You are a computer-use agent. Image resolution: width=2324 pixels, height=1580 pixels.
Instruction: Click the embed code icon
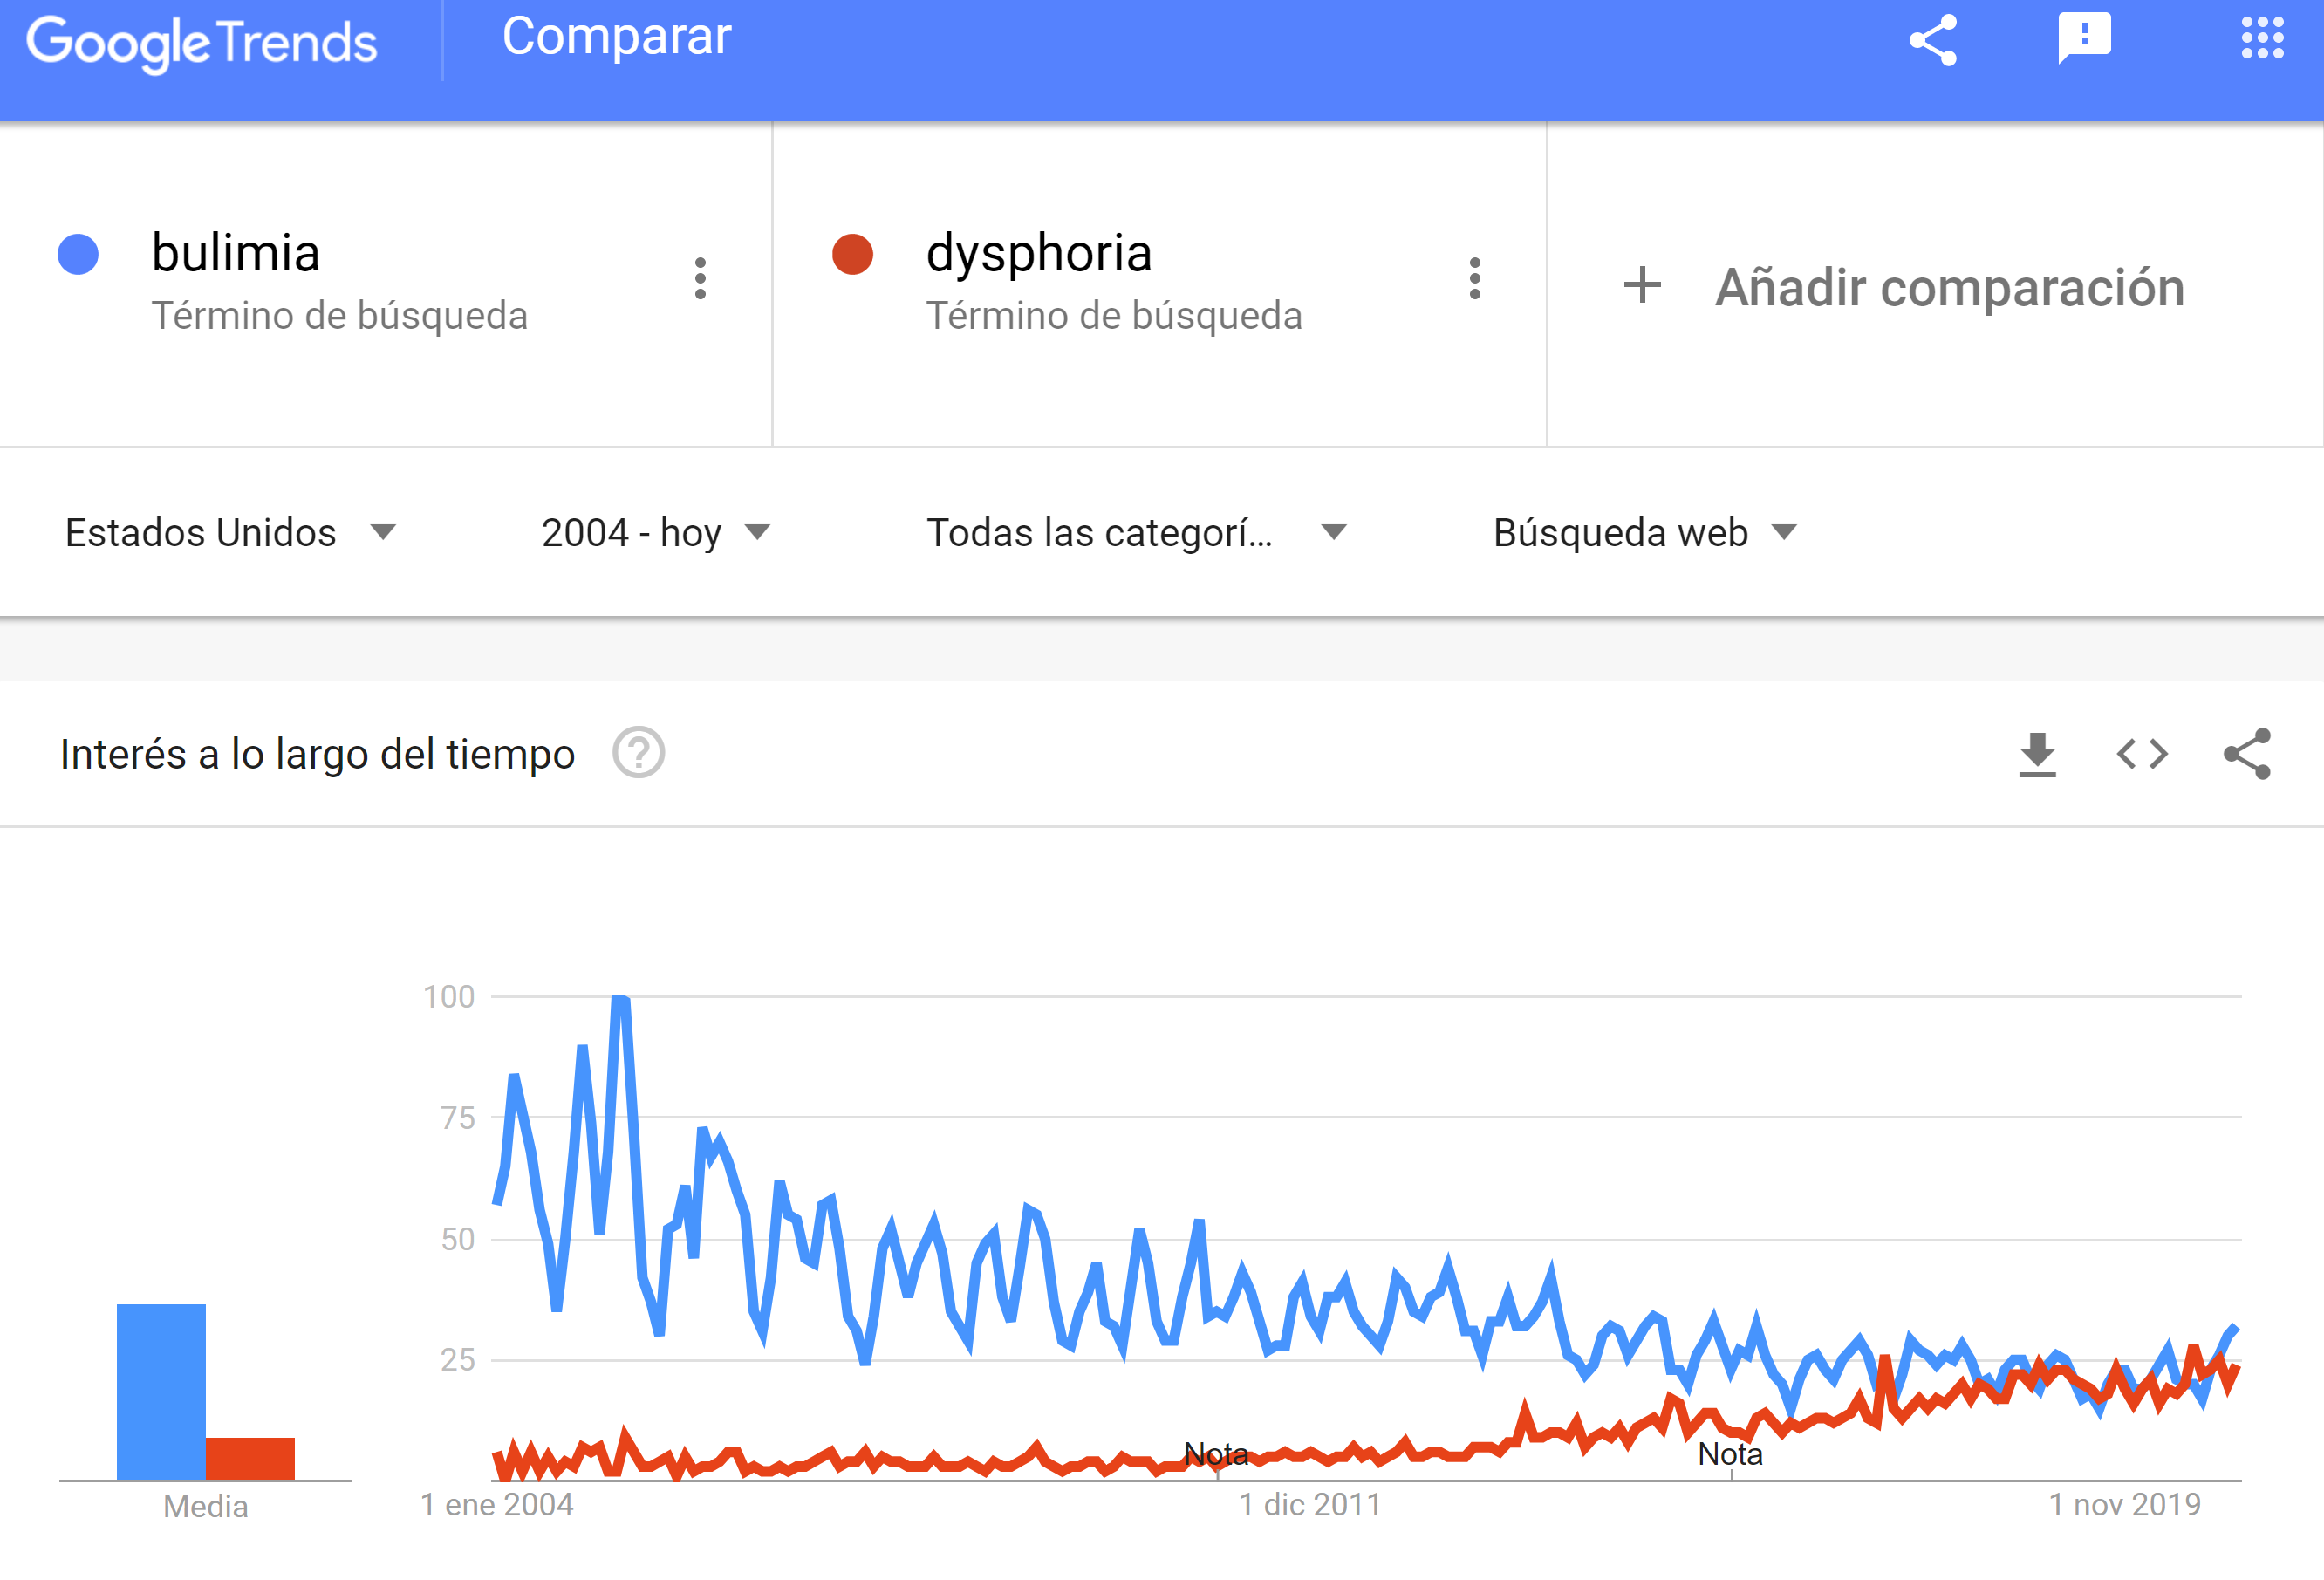coord(2142,754)
